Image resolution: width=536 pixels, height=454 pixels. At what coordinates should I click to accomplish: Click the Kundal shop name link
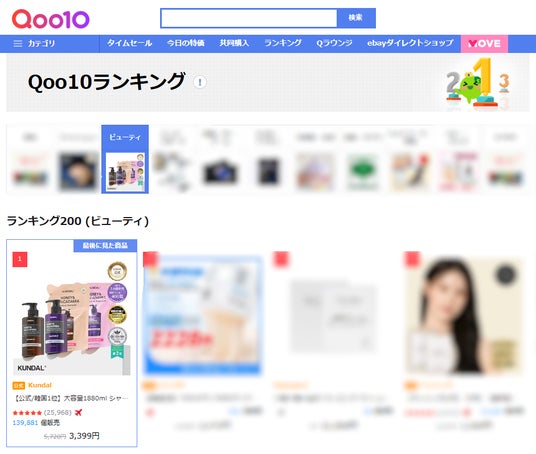[x=40, y=385]
